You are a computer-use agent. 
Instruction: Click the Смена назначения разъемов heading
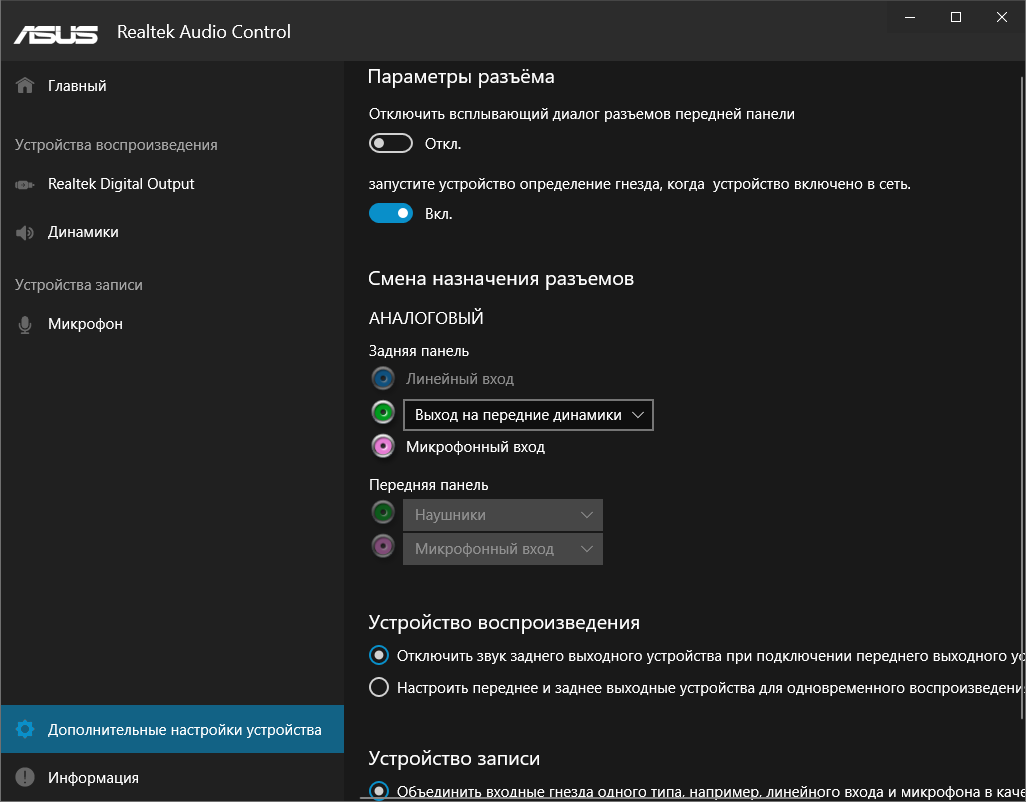tap(501, 279)
